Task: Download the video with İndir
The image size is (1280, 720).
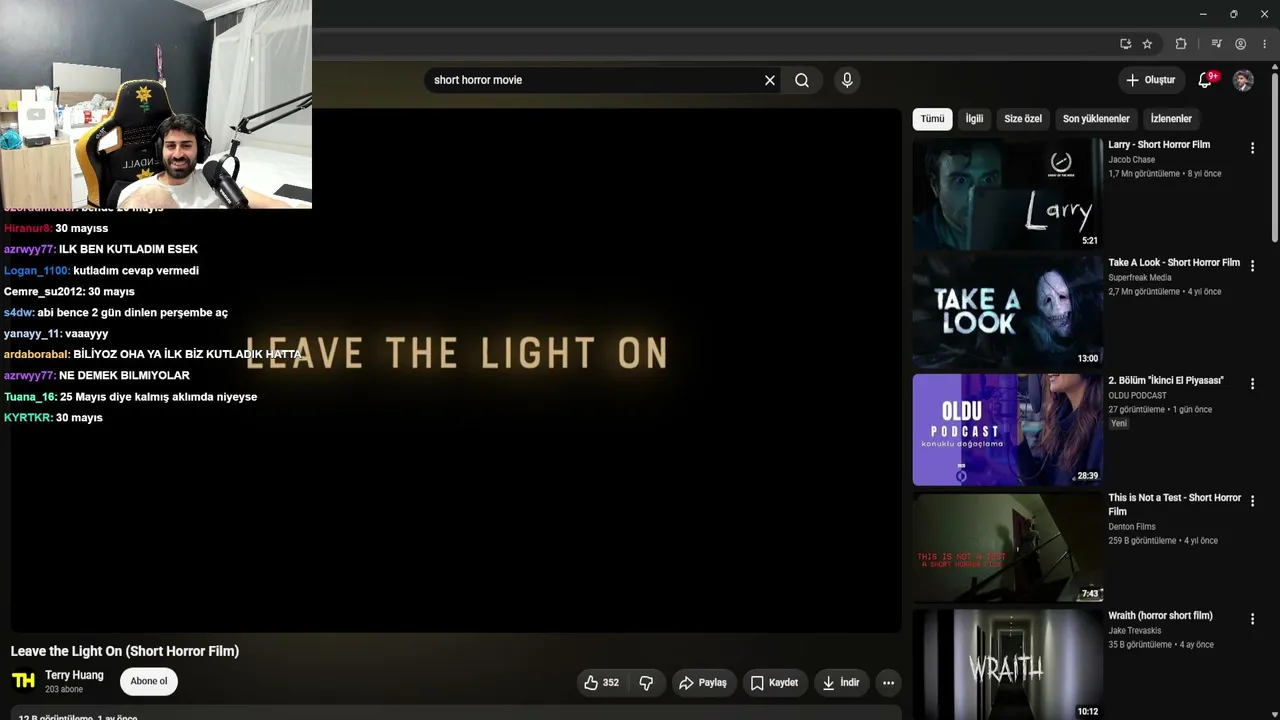Action: tap(841, 683)
